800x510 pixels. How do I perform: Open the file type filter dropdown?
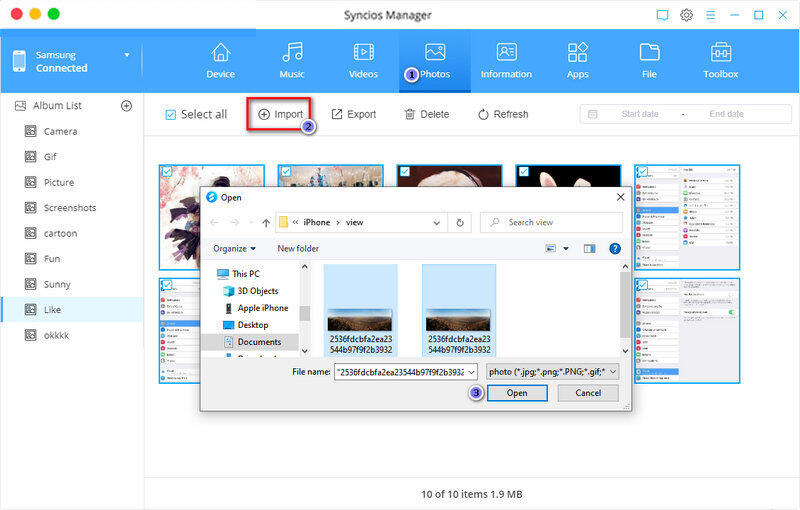pyautogui.click(x=552, y=371)
